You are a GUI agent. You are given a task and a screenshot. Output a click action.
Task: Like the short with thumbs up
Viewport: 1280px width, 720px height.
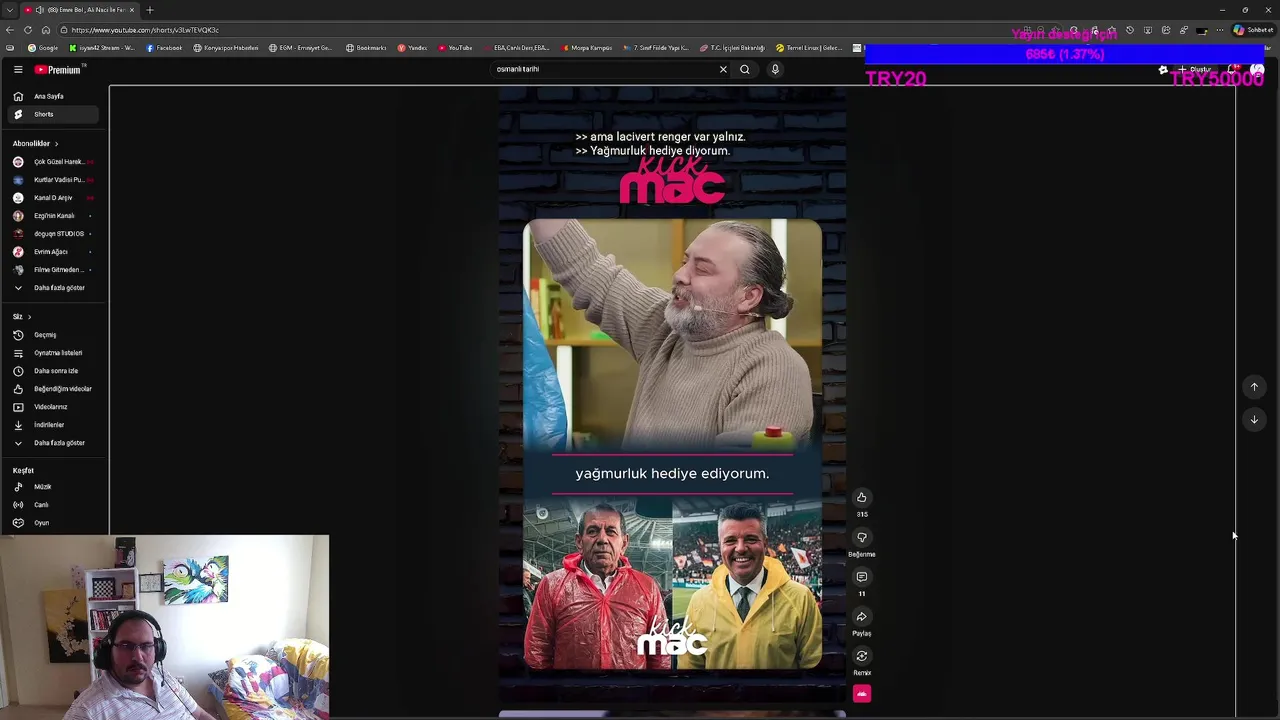[x=862, y=497]
